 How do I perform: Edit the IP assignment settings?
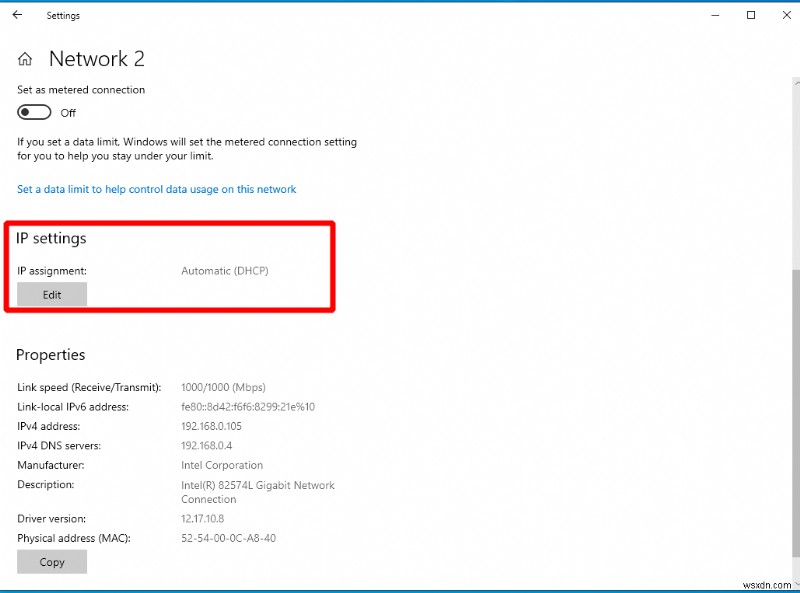51,294
